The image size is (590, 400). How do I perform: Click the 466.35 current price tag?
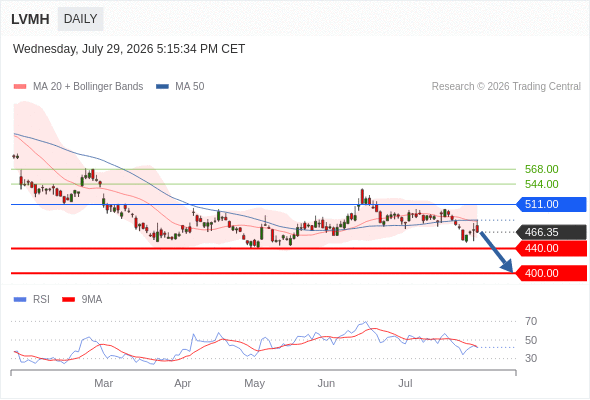551,232
